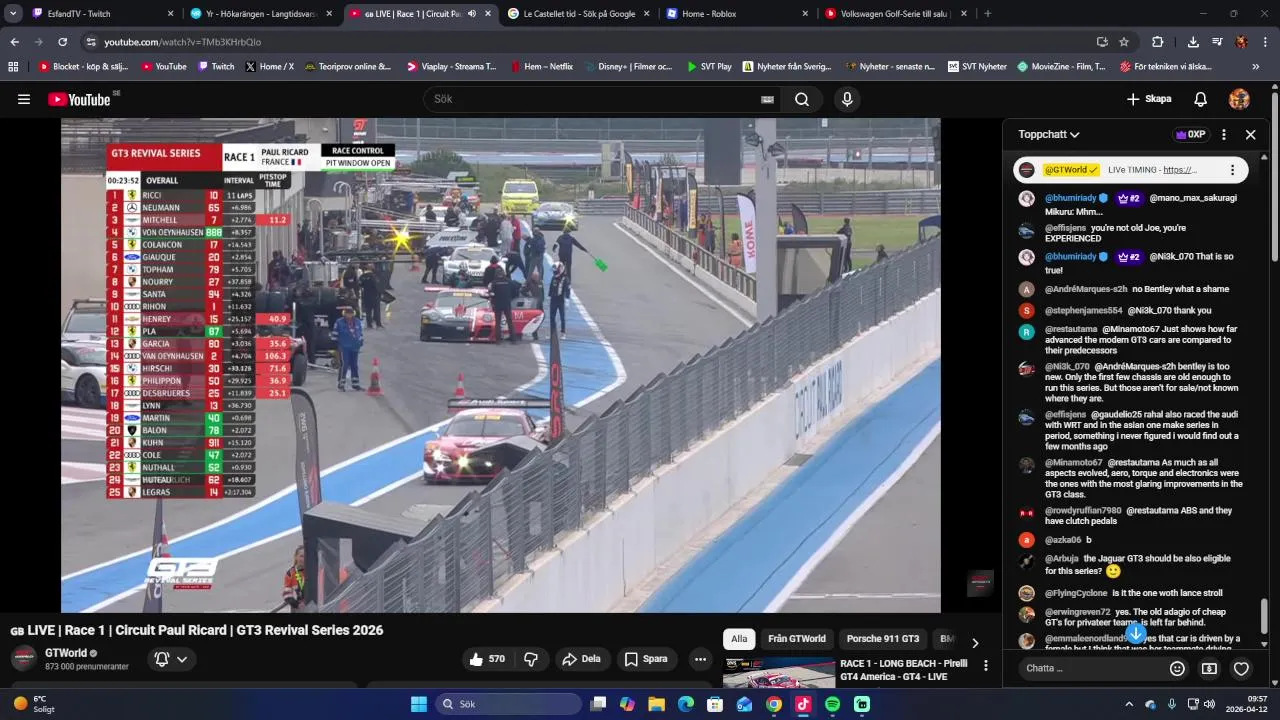Go back in browser history
This screenshot has height=720, width=1280.
pyautogui.click(x=14, y=42)
